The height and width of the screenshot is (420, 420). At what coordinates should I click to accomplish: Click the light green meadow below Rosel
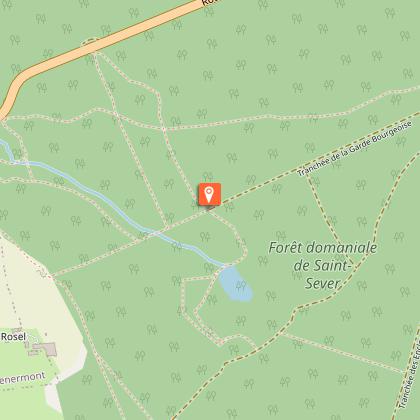point(20,400)
